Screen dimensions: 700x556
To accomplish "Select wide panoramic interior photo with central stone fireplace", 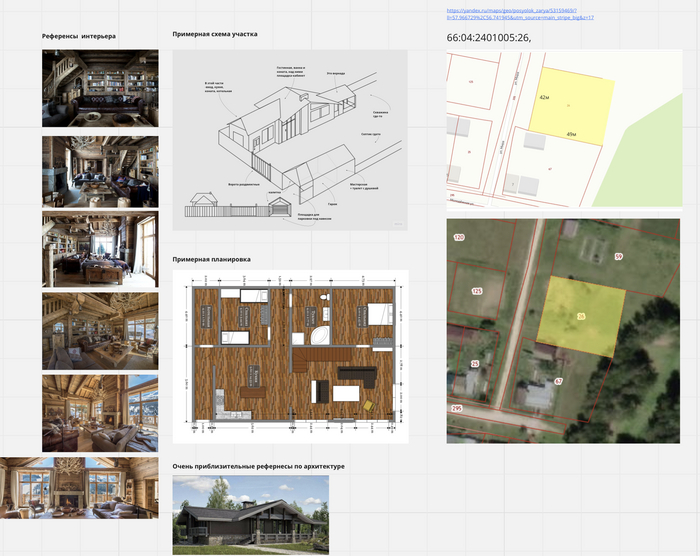I will coord(79,488).
